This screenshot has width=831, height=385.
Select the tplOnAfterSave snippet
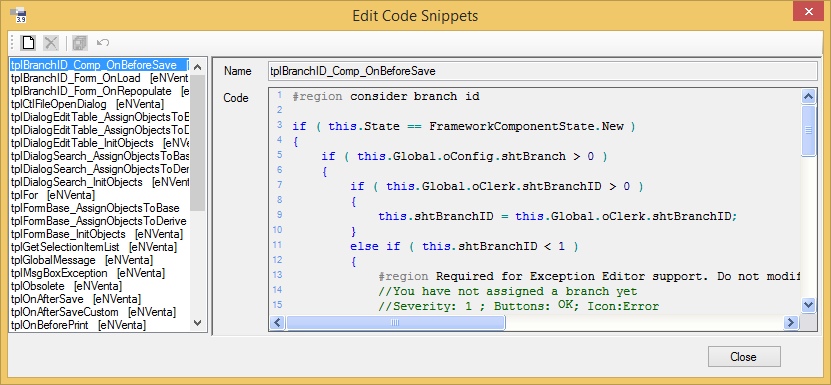pos(99,299)
